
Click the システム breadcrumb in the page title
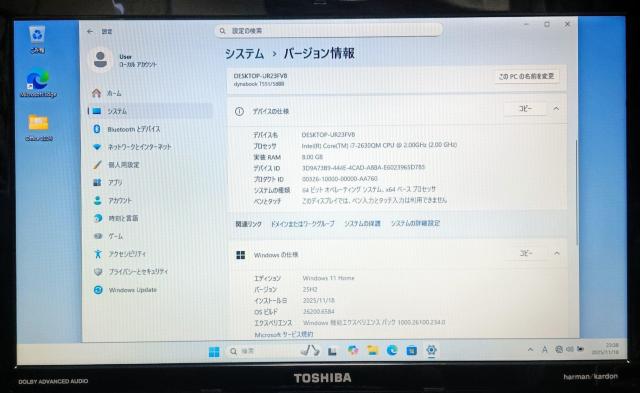coord(244,53)
